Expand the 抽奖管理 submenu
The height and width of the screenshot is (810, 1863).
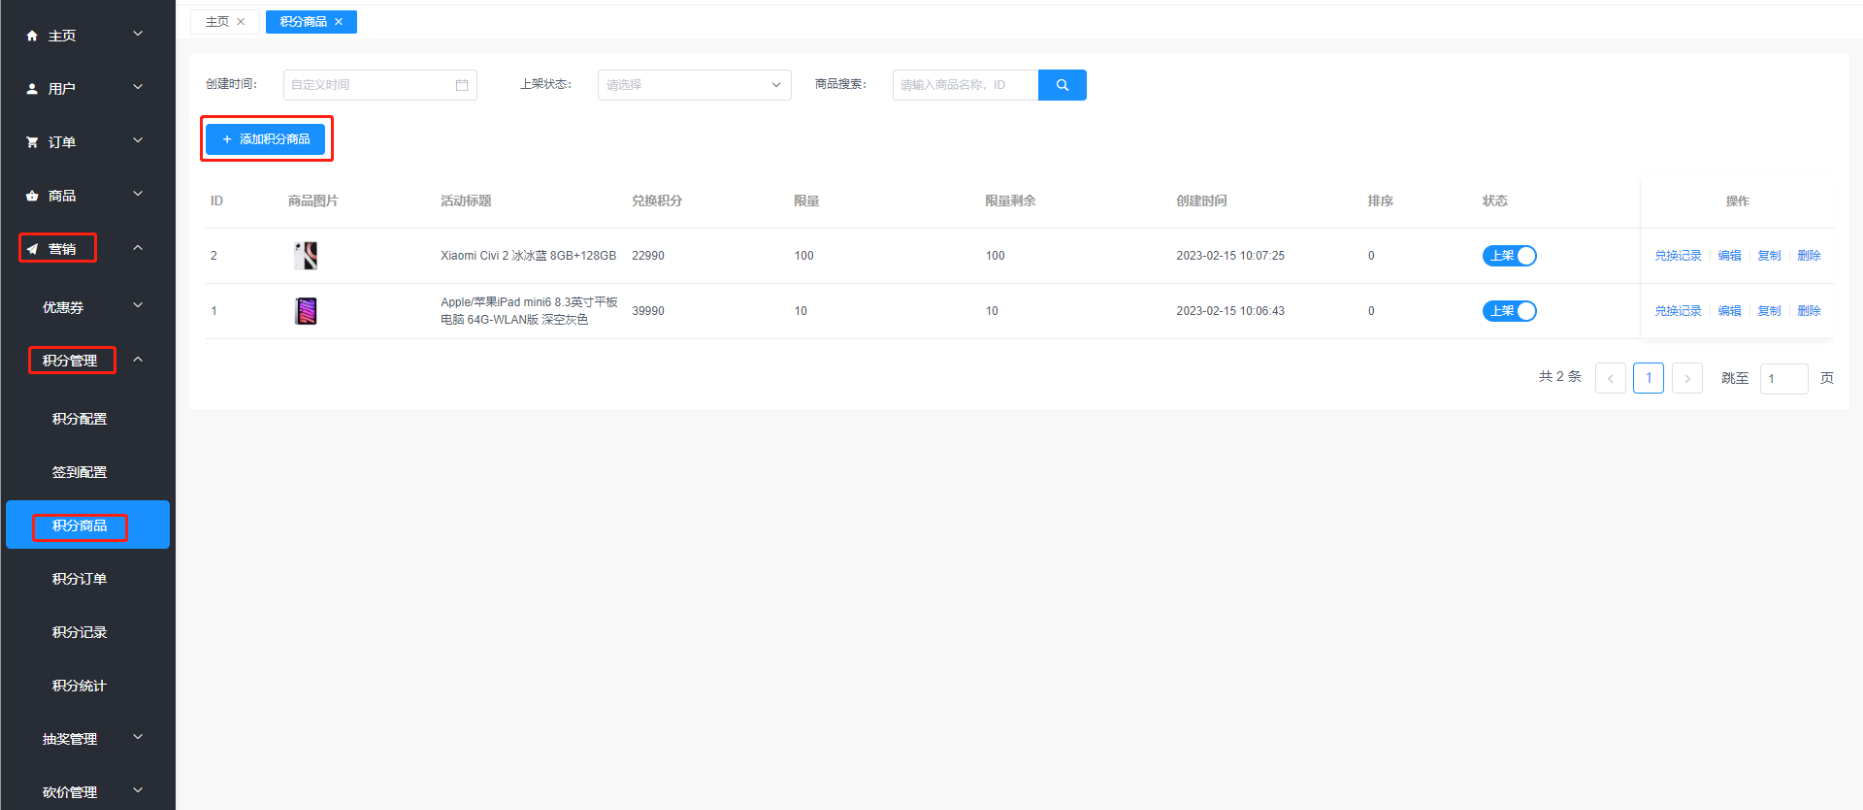(x=88, y=739)
